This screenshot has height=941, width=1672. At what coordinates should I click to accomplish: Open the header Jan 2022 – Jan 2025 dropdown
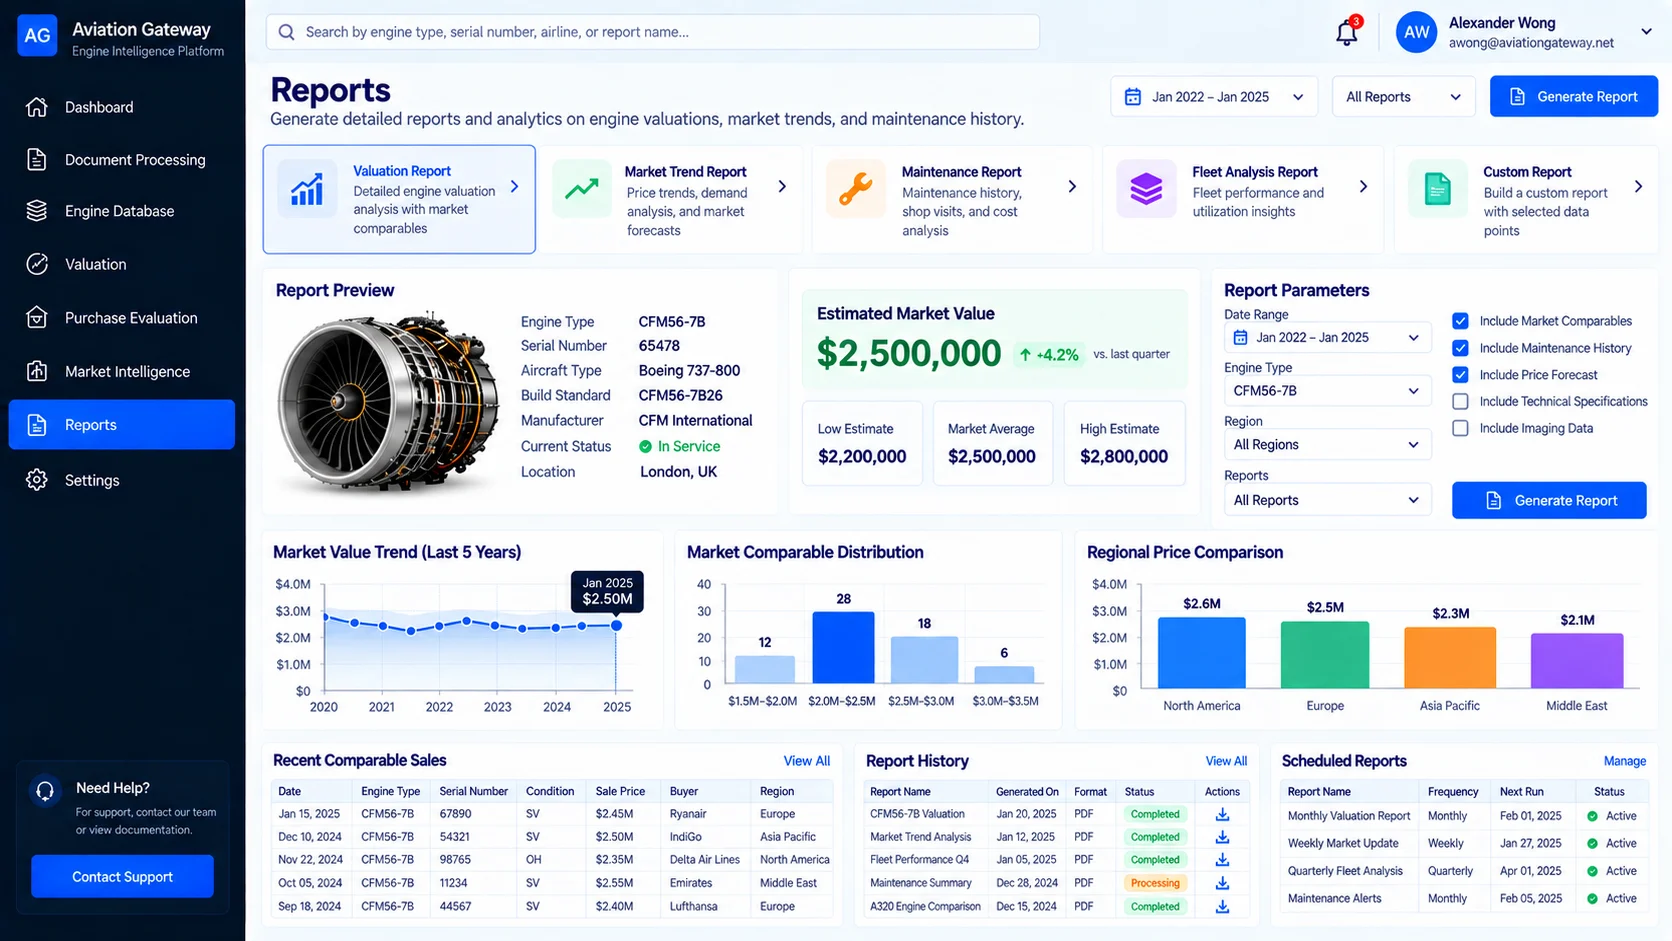(1214, 97)
